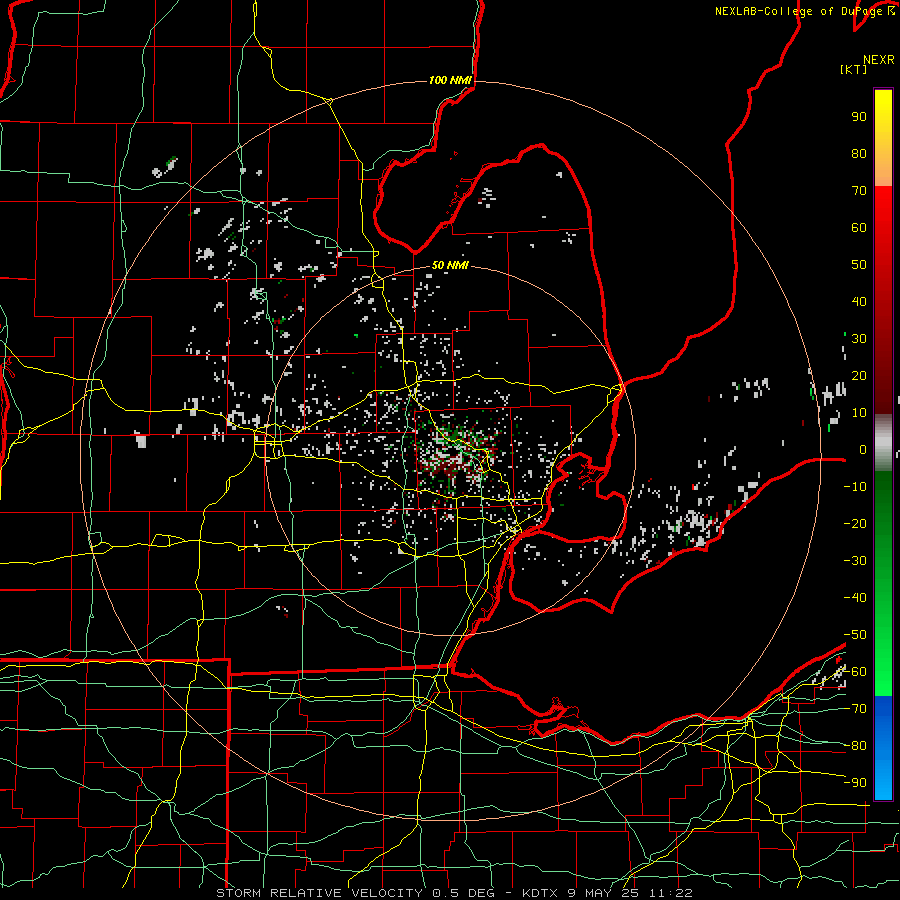
Task: Click the STORM RELATIVE VELOCITY title text
Action: pyautogui.click(x=319, y=893)
